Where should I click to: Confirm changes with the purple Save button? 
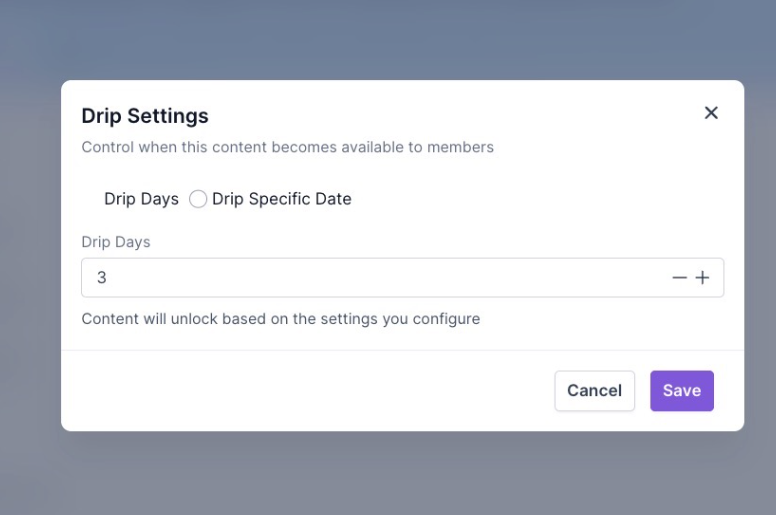tap(681, 391)
